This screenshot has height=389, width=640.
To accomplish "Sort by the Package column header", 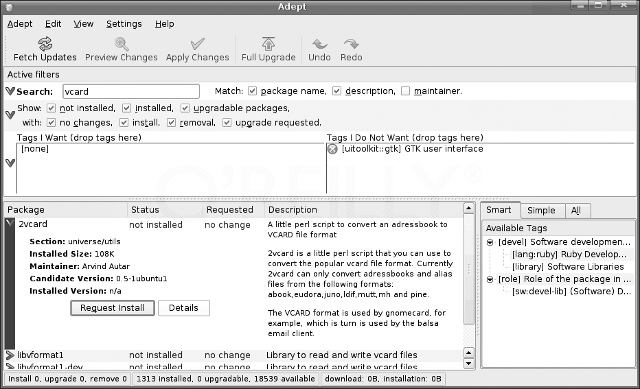I will coord(66,210).
